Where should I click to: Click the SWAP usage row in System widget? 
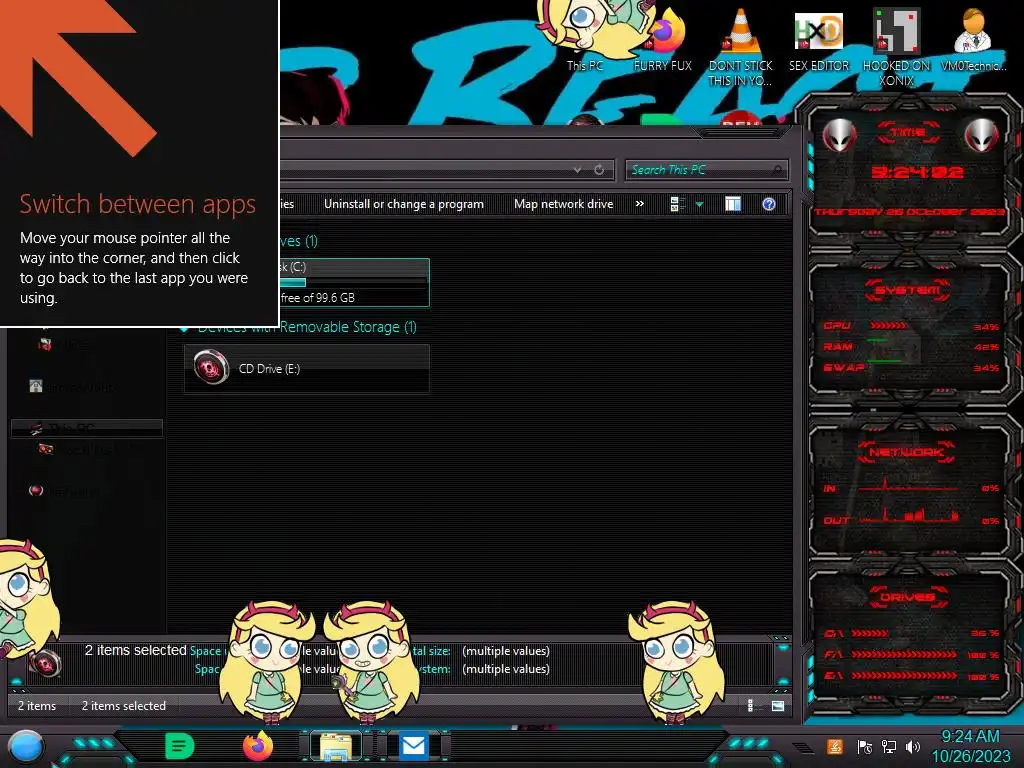point(911,368)
